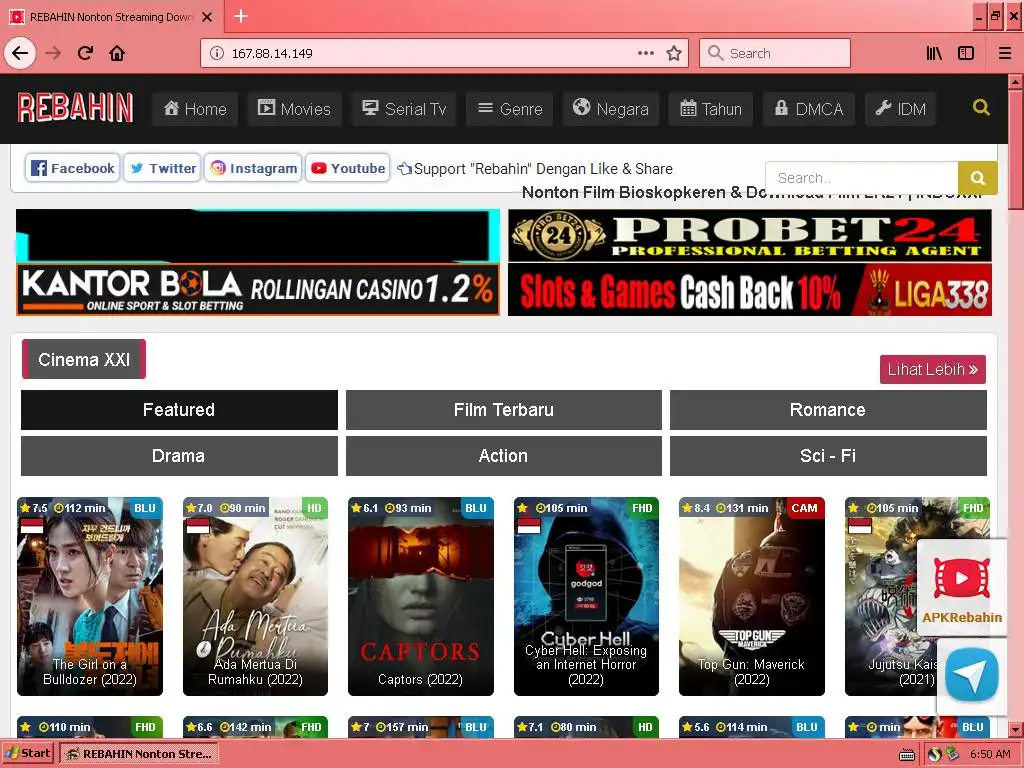This screenshot has height=768, width=1024.
Task: Open The Girl on a Bulldozer poster
Action: point(90,596)
